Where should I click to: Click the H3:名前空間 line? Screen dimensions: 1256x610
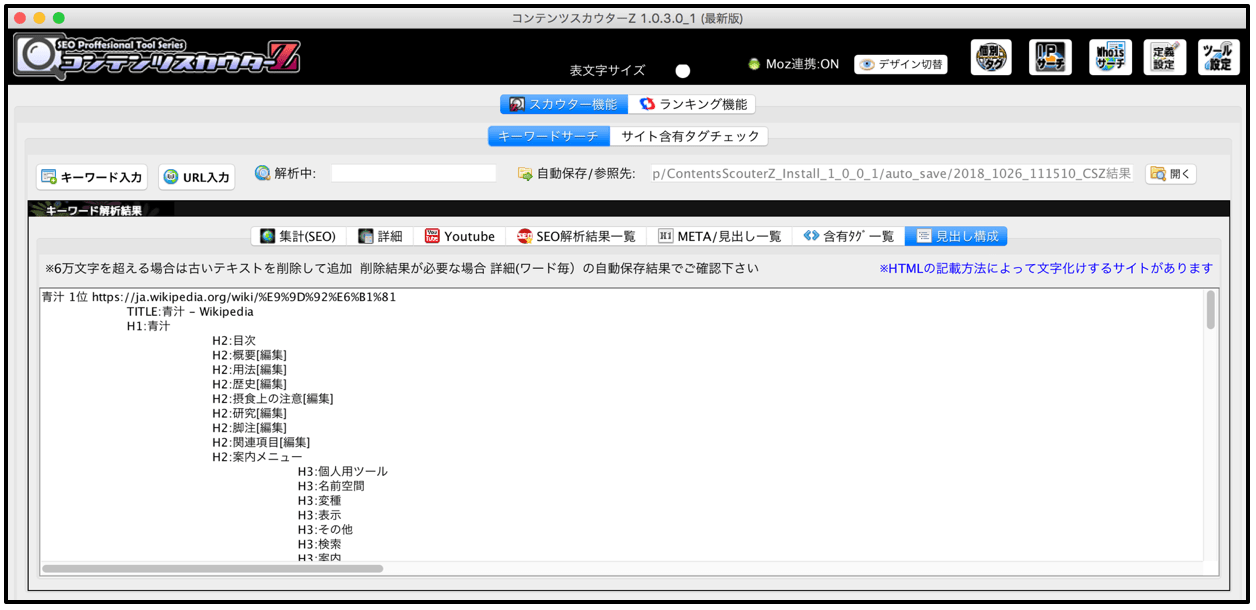pyautogui.click(x=331, y=486)
